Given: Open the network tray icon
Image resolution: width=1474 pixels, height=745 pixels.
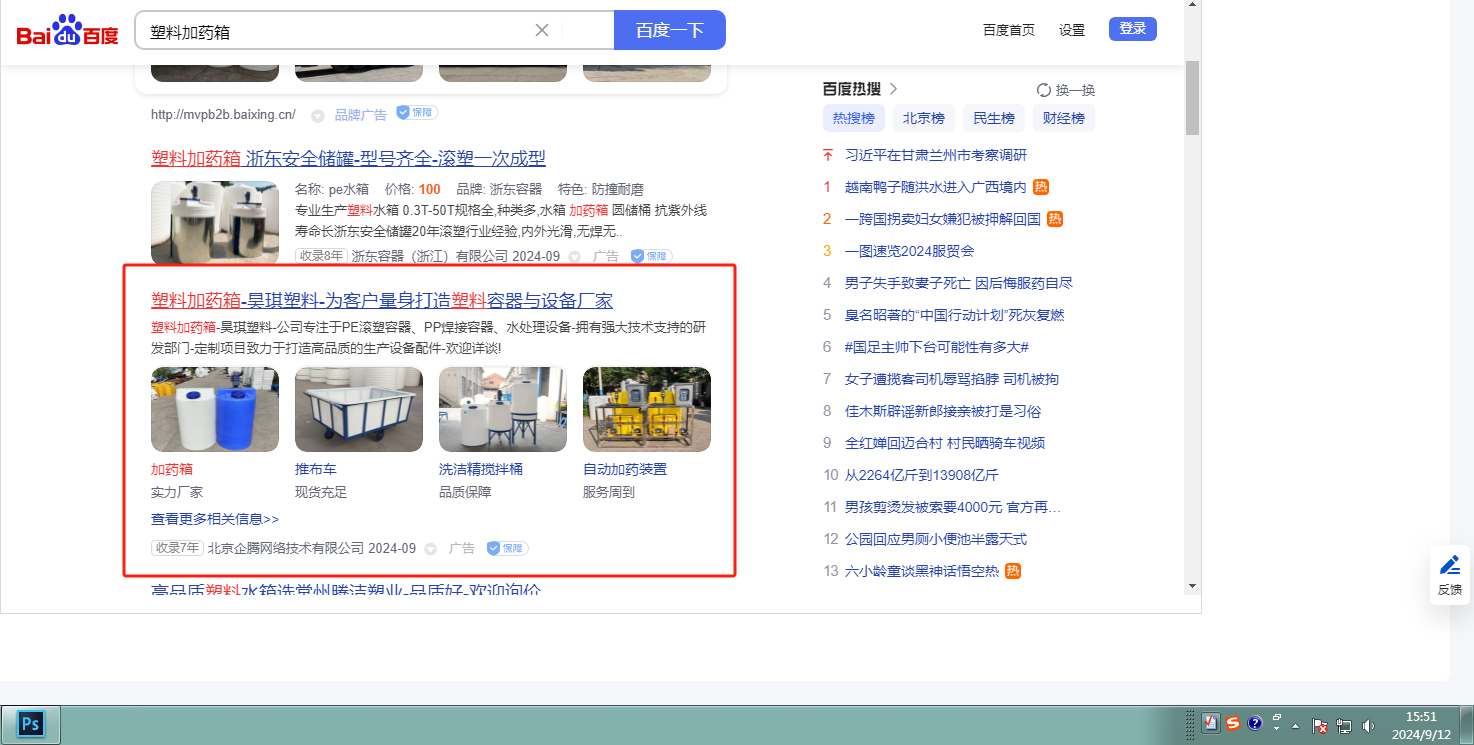Looking at the screenshot, I should [x=1344, y=726].
